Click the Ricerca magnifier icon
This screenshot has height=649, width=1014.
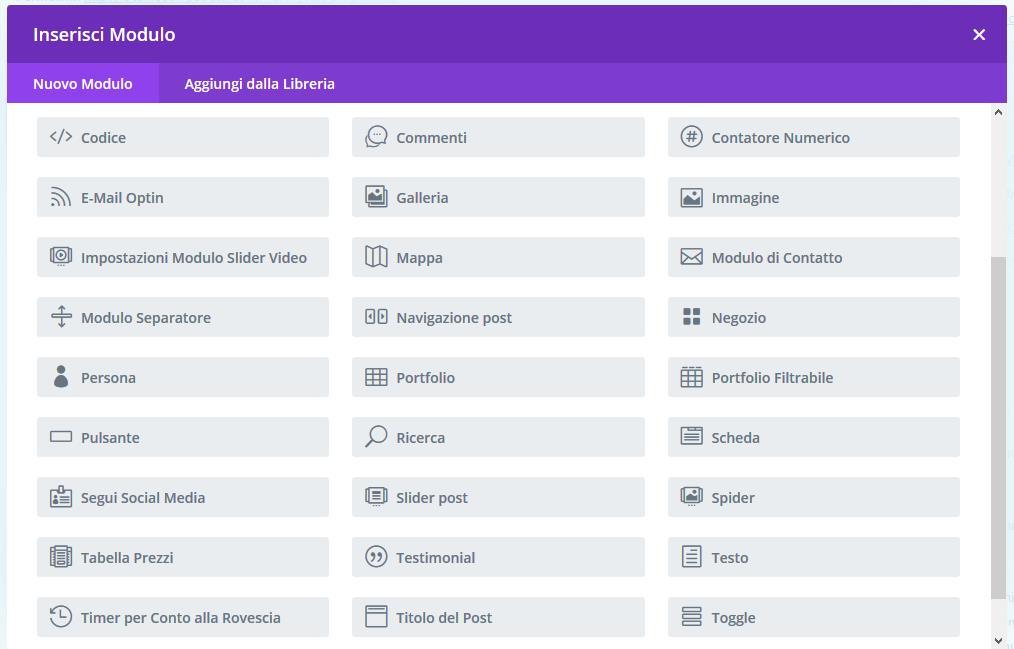click(x=376, y=437)
